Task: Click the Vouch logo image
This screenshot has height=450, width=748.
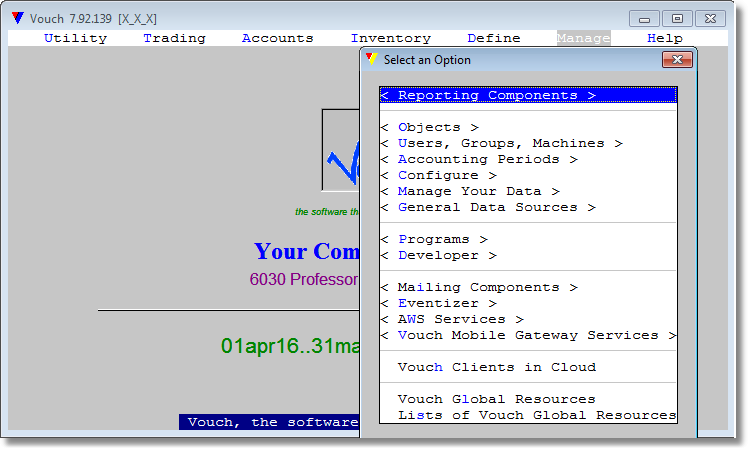Action: coord(341,150)
